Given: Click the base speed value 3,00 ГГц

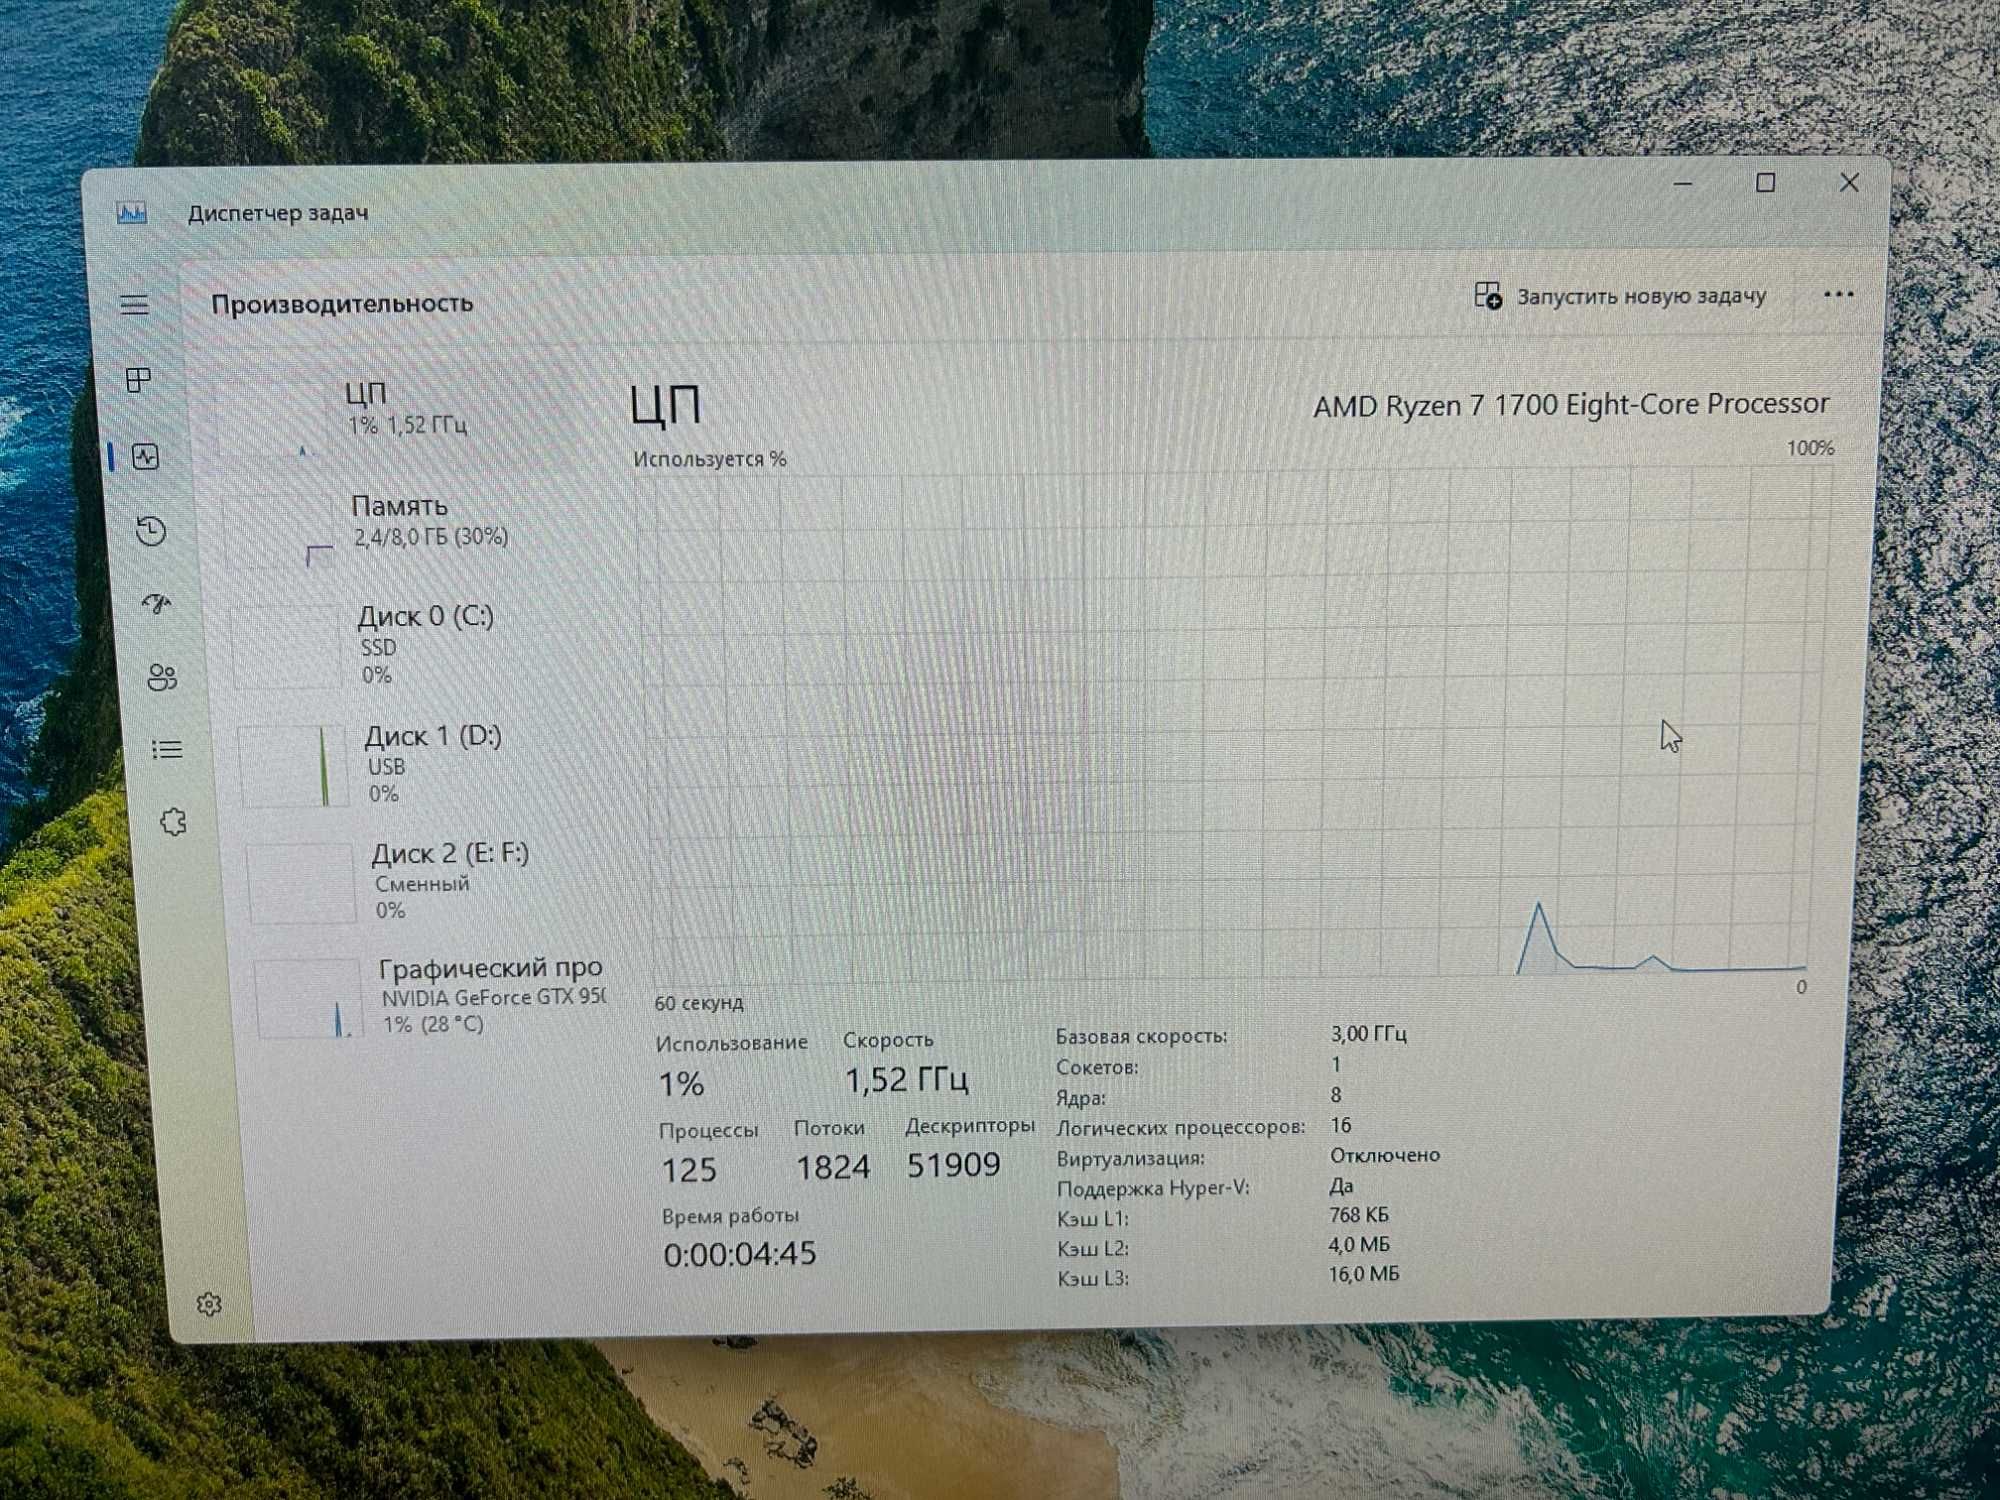Looking at the screenshot, I should pyautogui.click(x=1368, y=1034).
